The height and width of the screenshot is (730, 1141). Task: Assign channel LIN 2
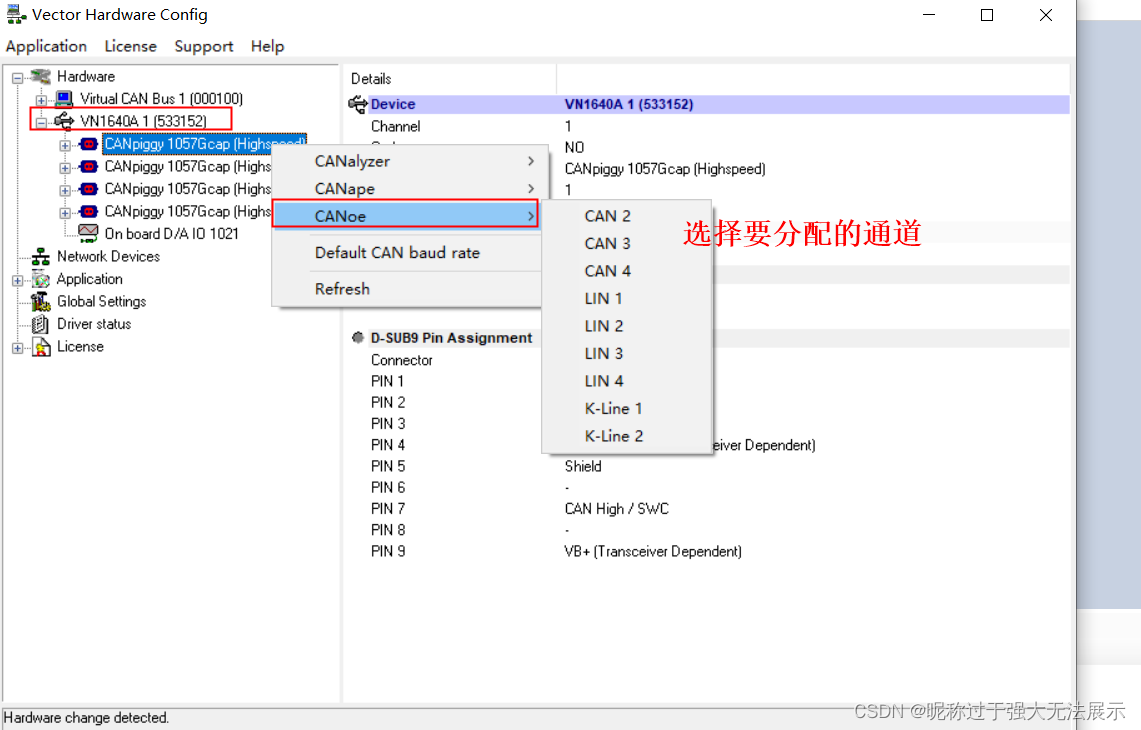pyautogui.click(x=627, y=326)
